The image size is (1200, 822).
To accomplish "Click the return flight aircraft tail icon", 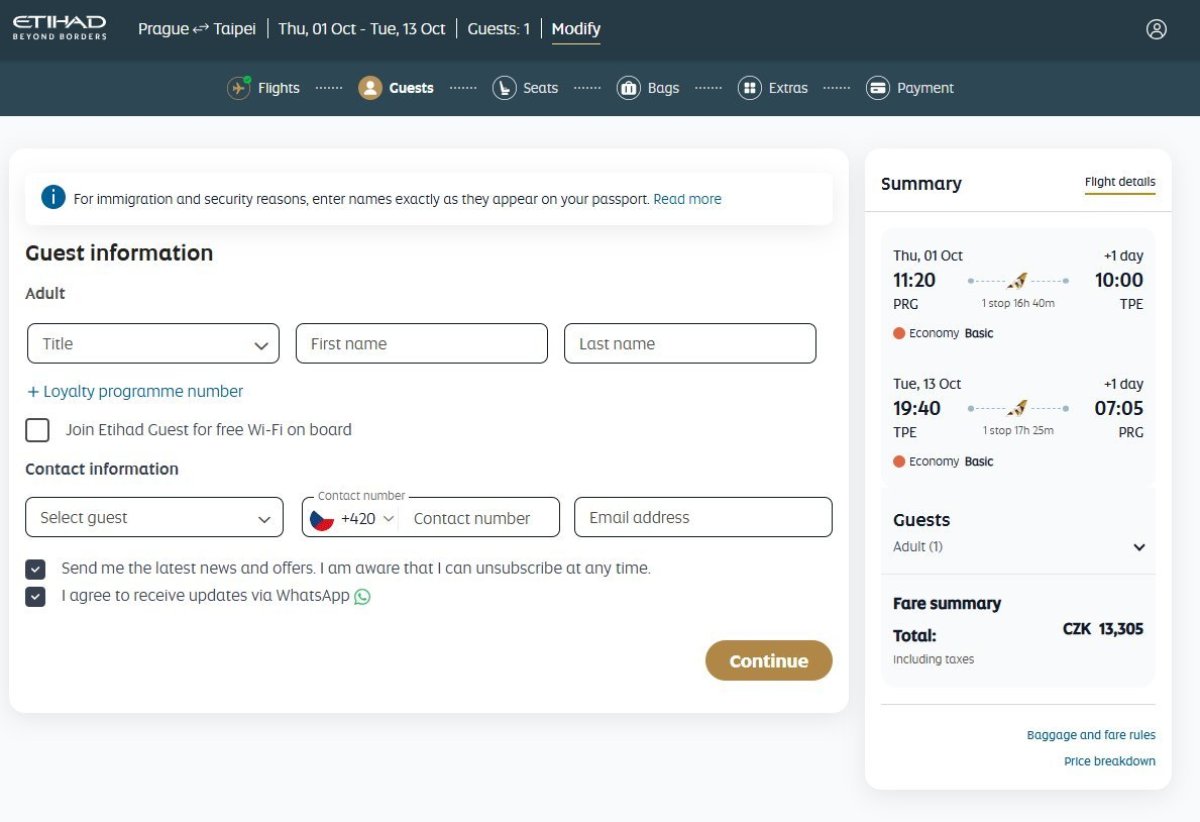I will [1018, 408].
